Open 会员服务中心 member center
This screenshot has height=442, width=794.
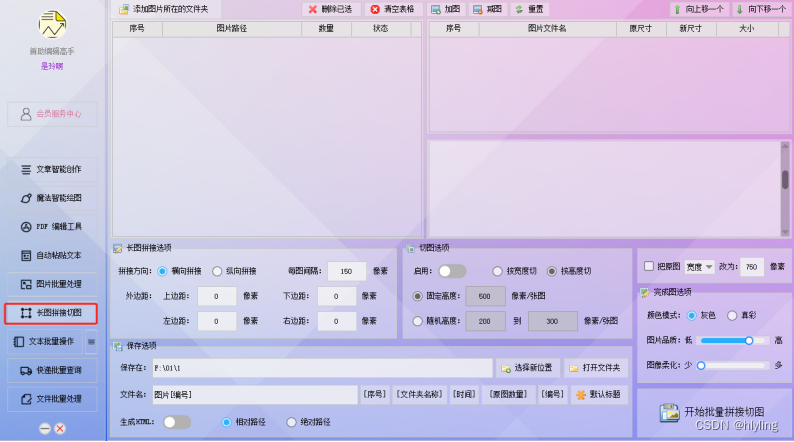click(52, 114)
